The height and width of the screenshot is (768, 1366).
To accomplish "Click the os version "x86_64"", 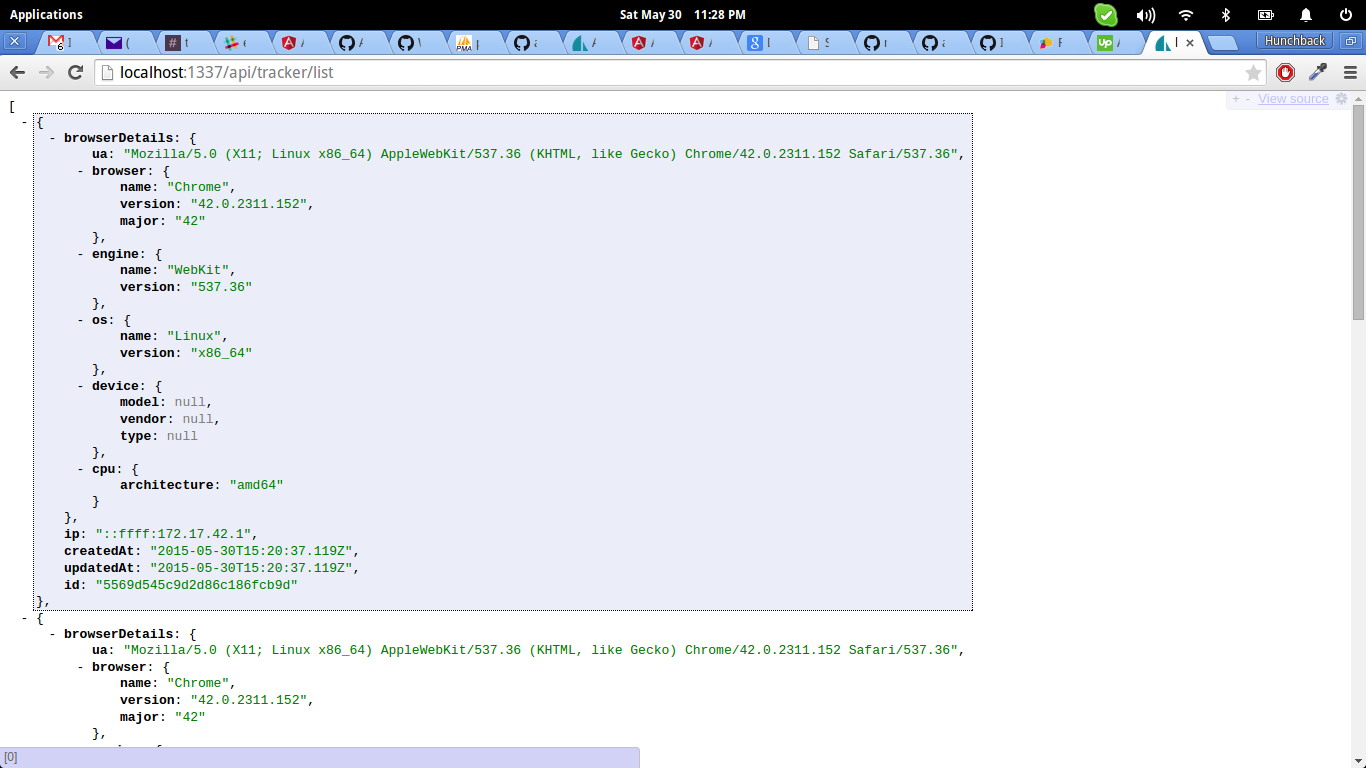I will click(221, 354).
